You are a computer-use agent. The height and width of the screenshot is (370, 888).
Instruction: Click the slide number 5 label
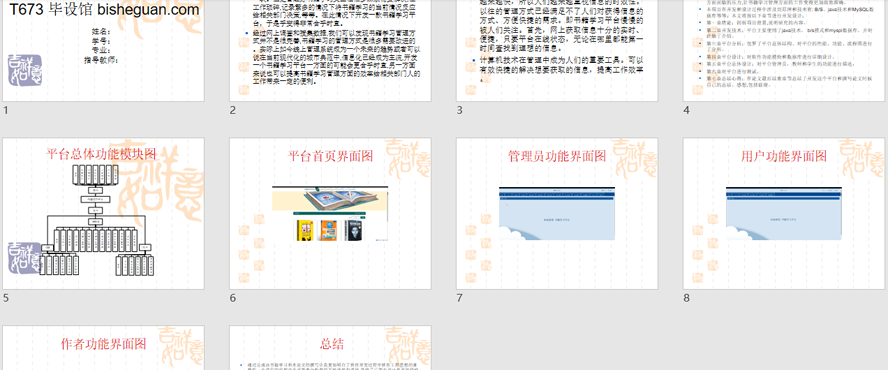tap(6, 298)
